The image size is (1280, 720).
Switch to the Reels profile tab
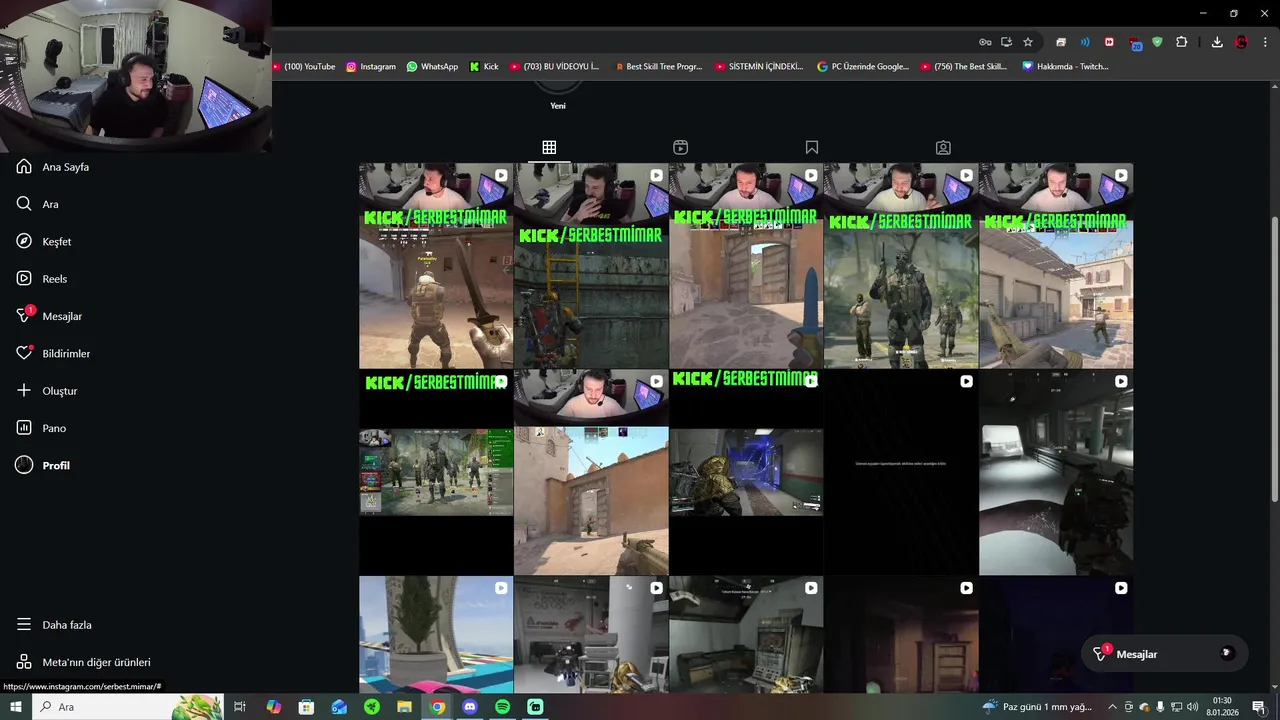click(x=680, y=147)
